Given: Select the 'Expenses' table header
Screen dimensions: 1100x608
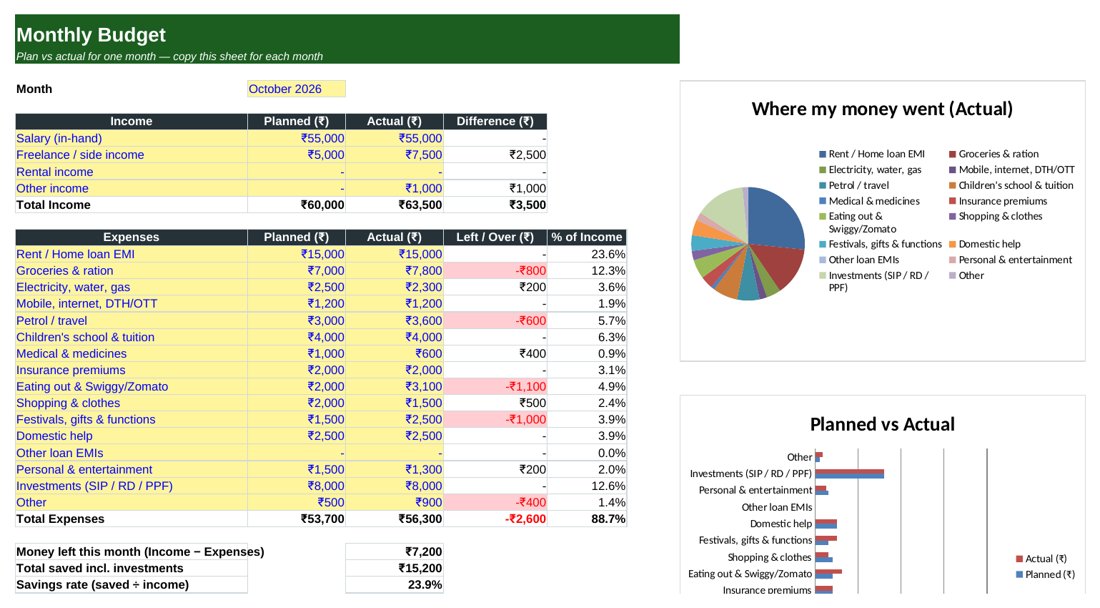Looking at the screenshot, I should click(131, 237).
